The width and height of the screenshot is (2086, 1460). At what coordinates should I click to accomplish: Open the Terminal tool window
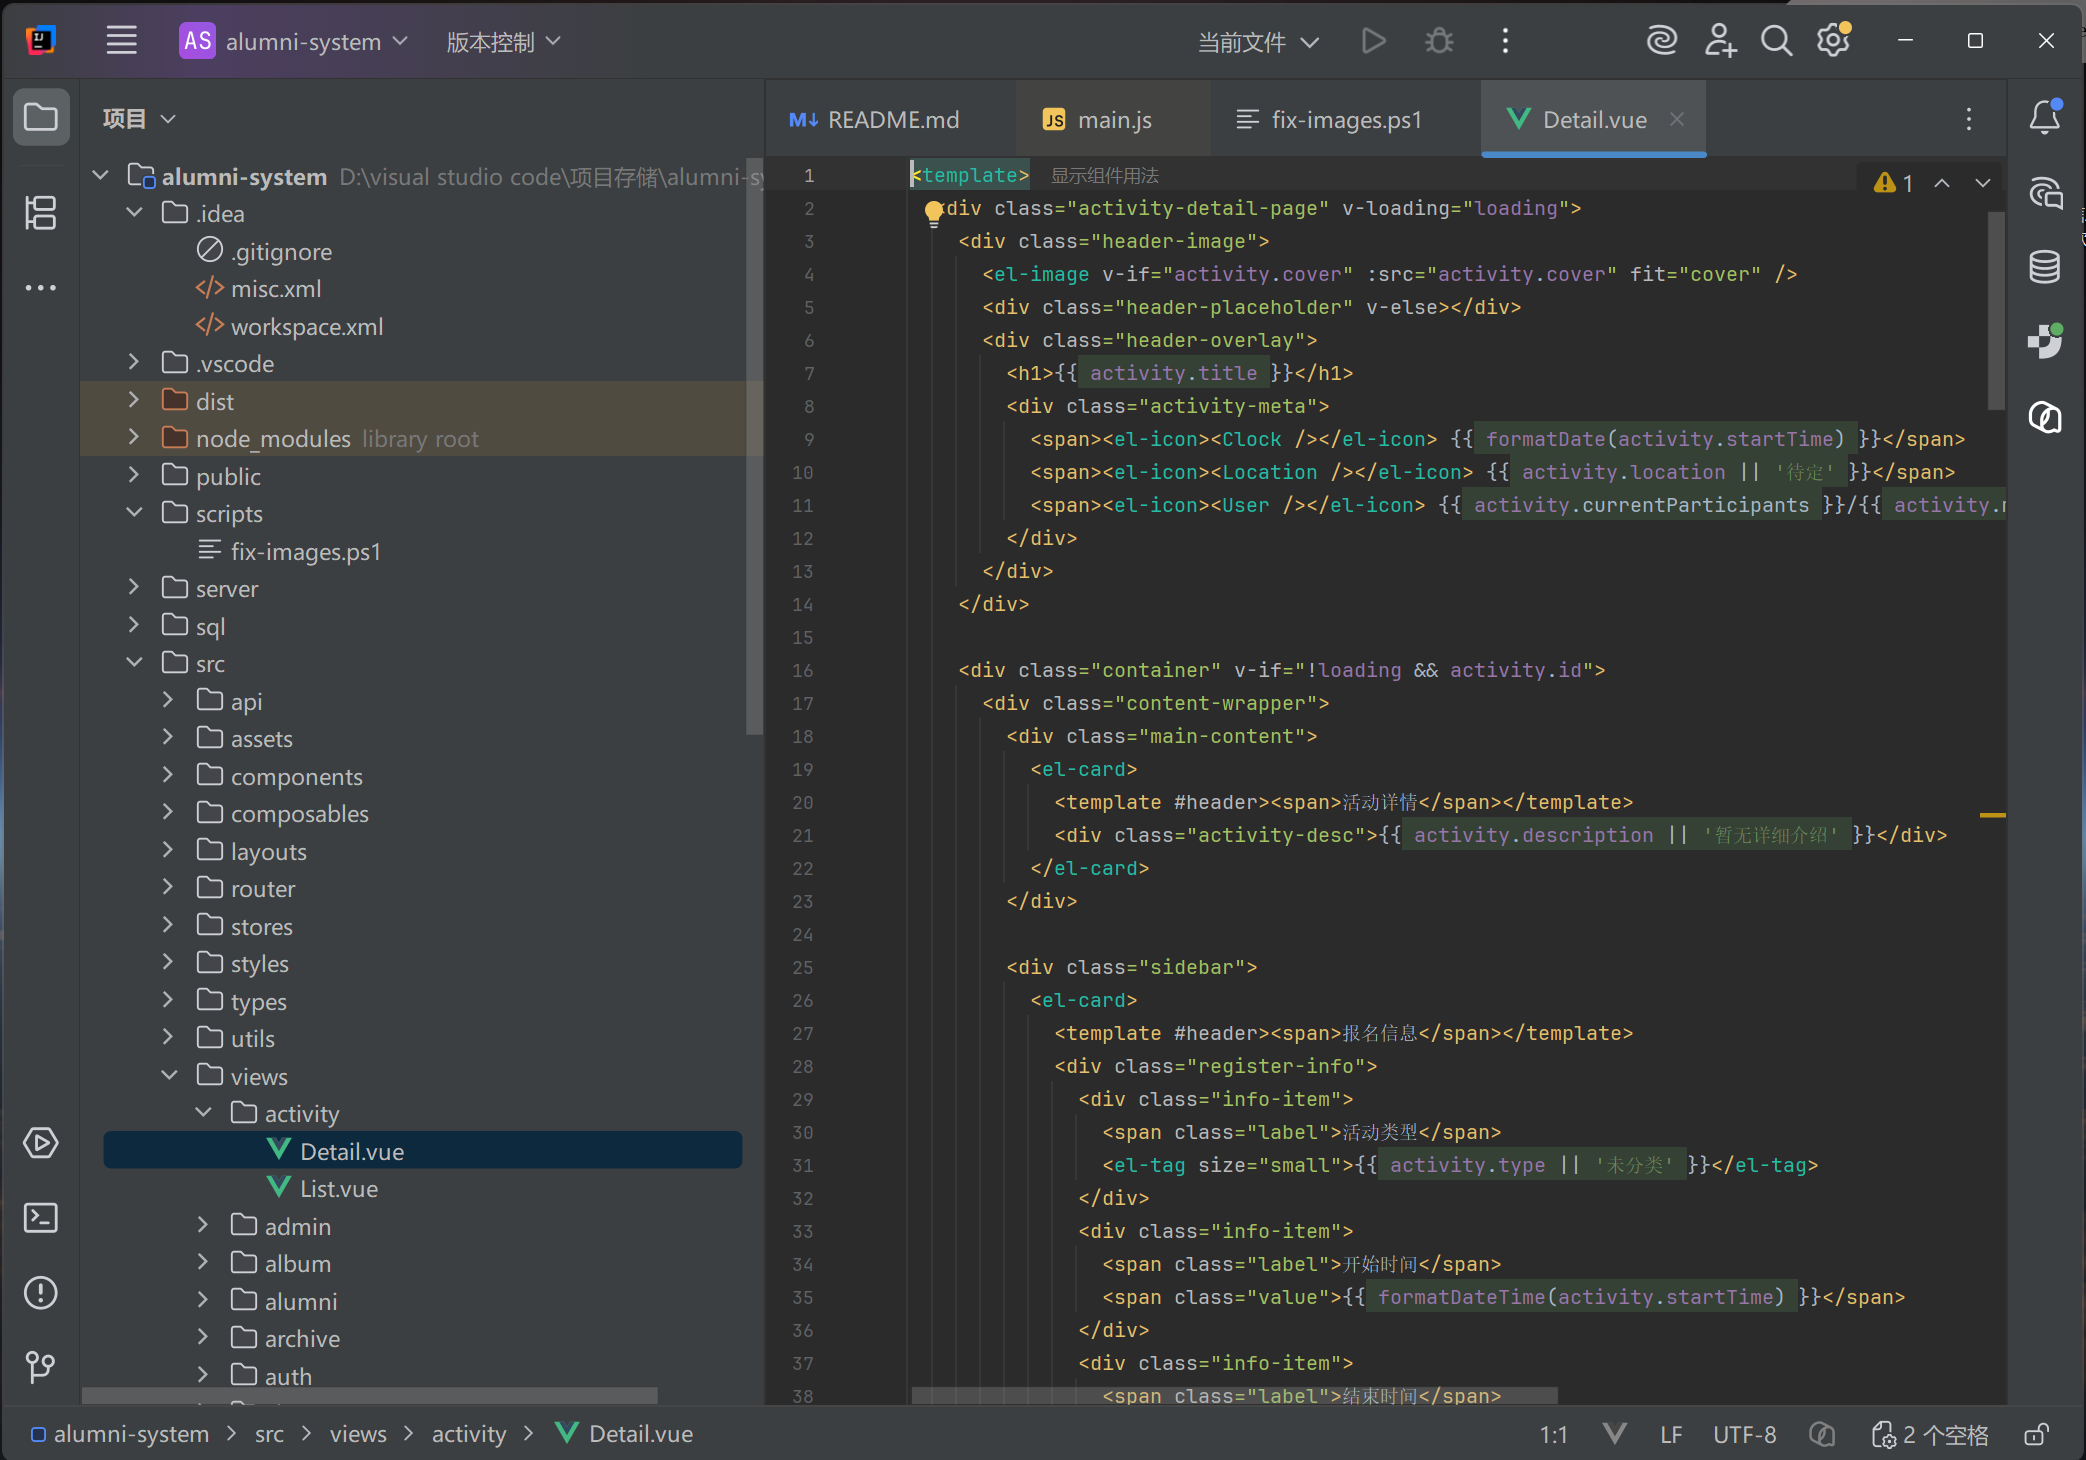41,1217
